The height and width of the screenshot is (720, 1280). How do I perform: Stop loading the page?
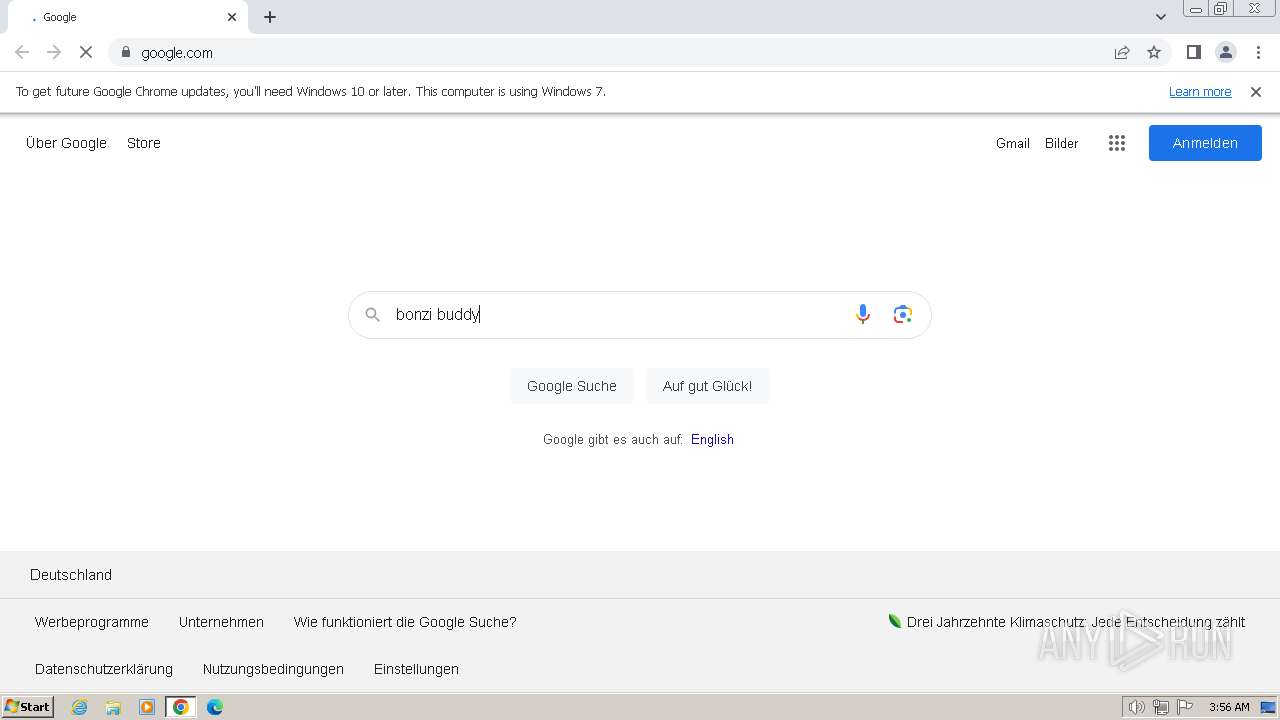pyautogui.click(x=86, y=52)
